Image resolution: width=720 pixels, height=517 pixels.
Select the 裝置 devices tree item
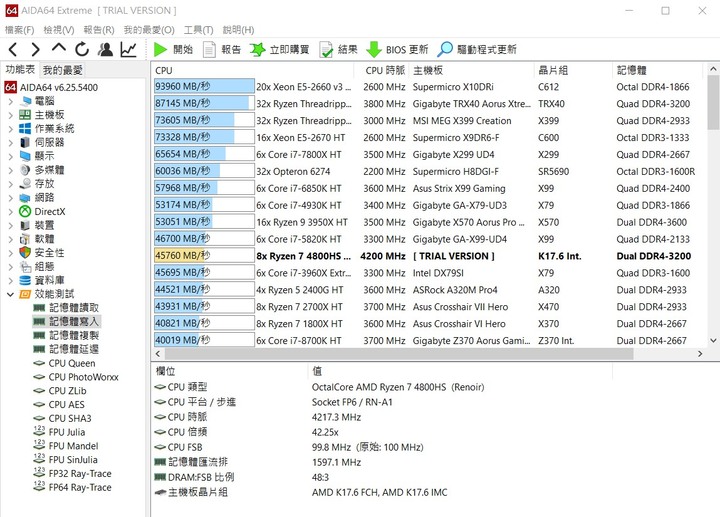pyautogui.click(x=37, y=225)
